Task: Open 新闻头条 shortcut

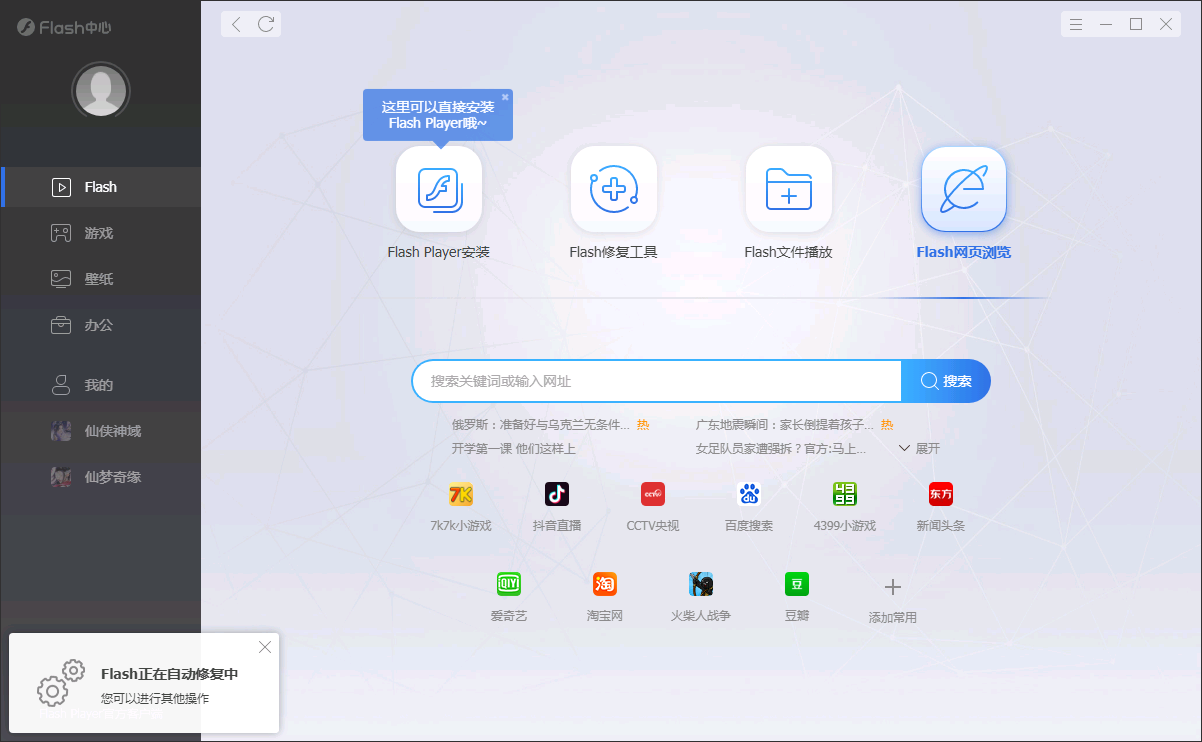Action: point(941,494)
